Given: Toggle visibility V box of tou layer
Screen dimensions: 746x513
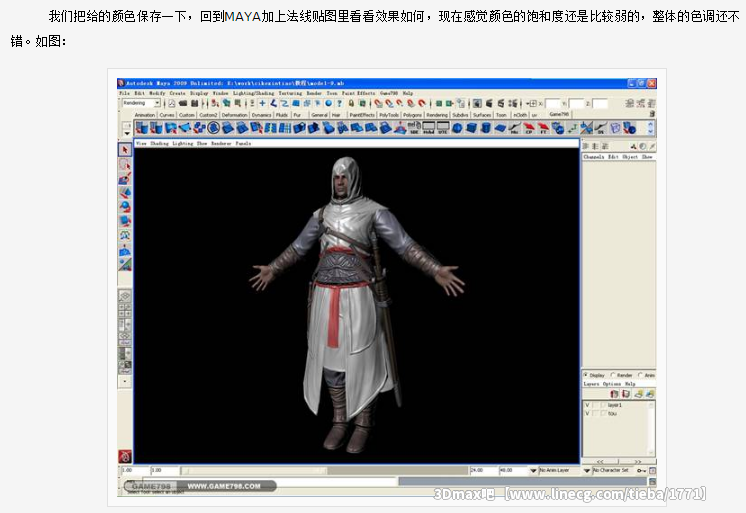Looking at the screenshot, I should (587, 414).
